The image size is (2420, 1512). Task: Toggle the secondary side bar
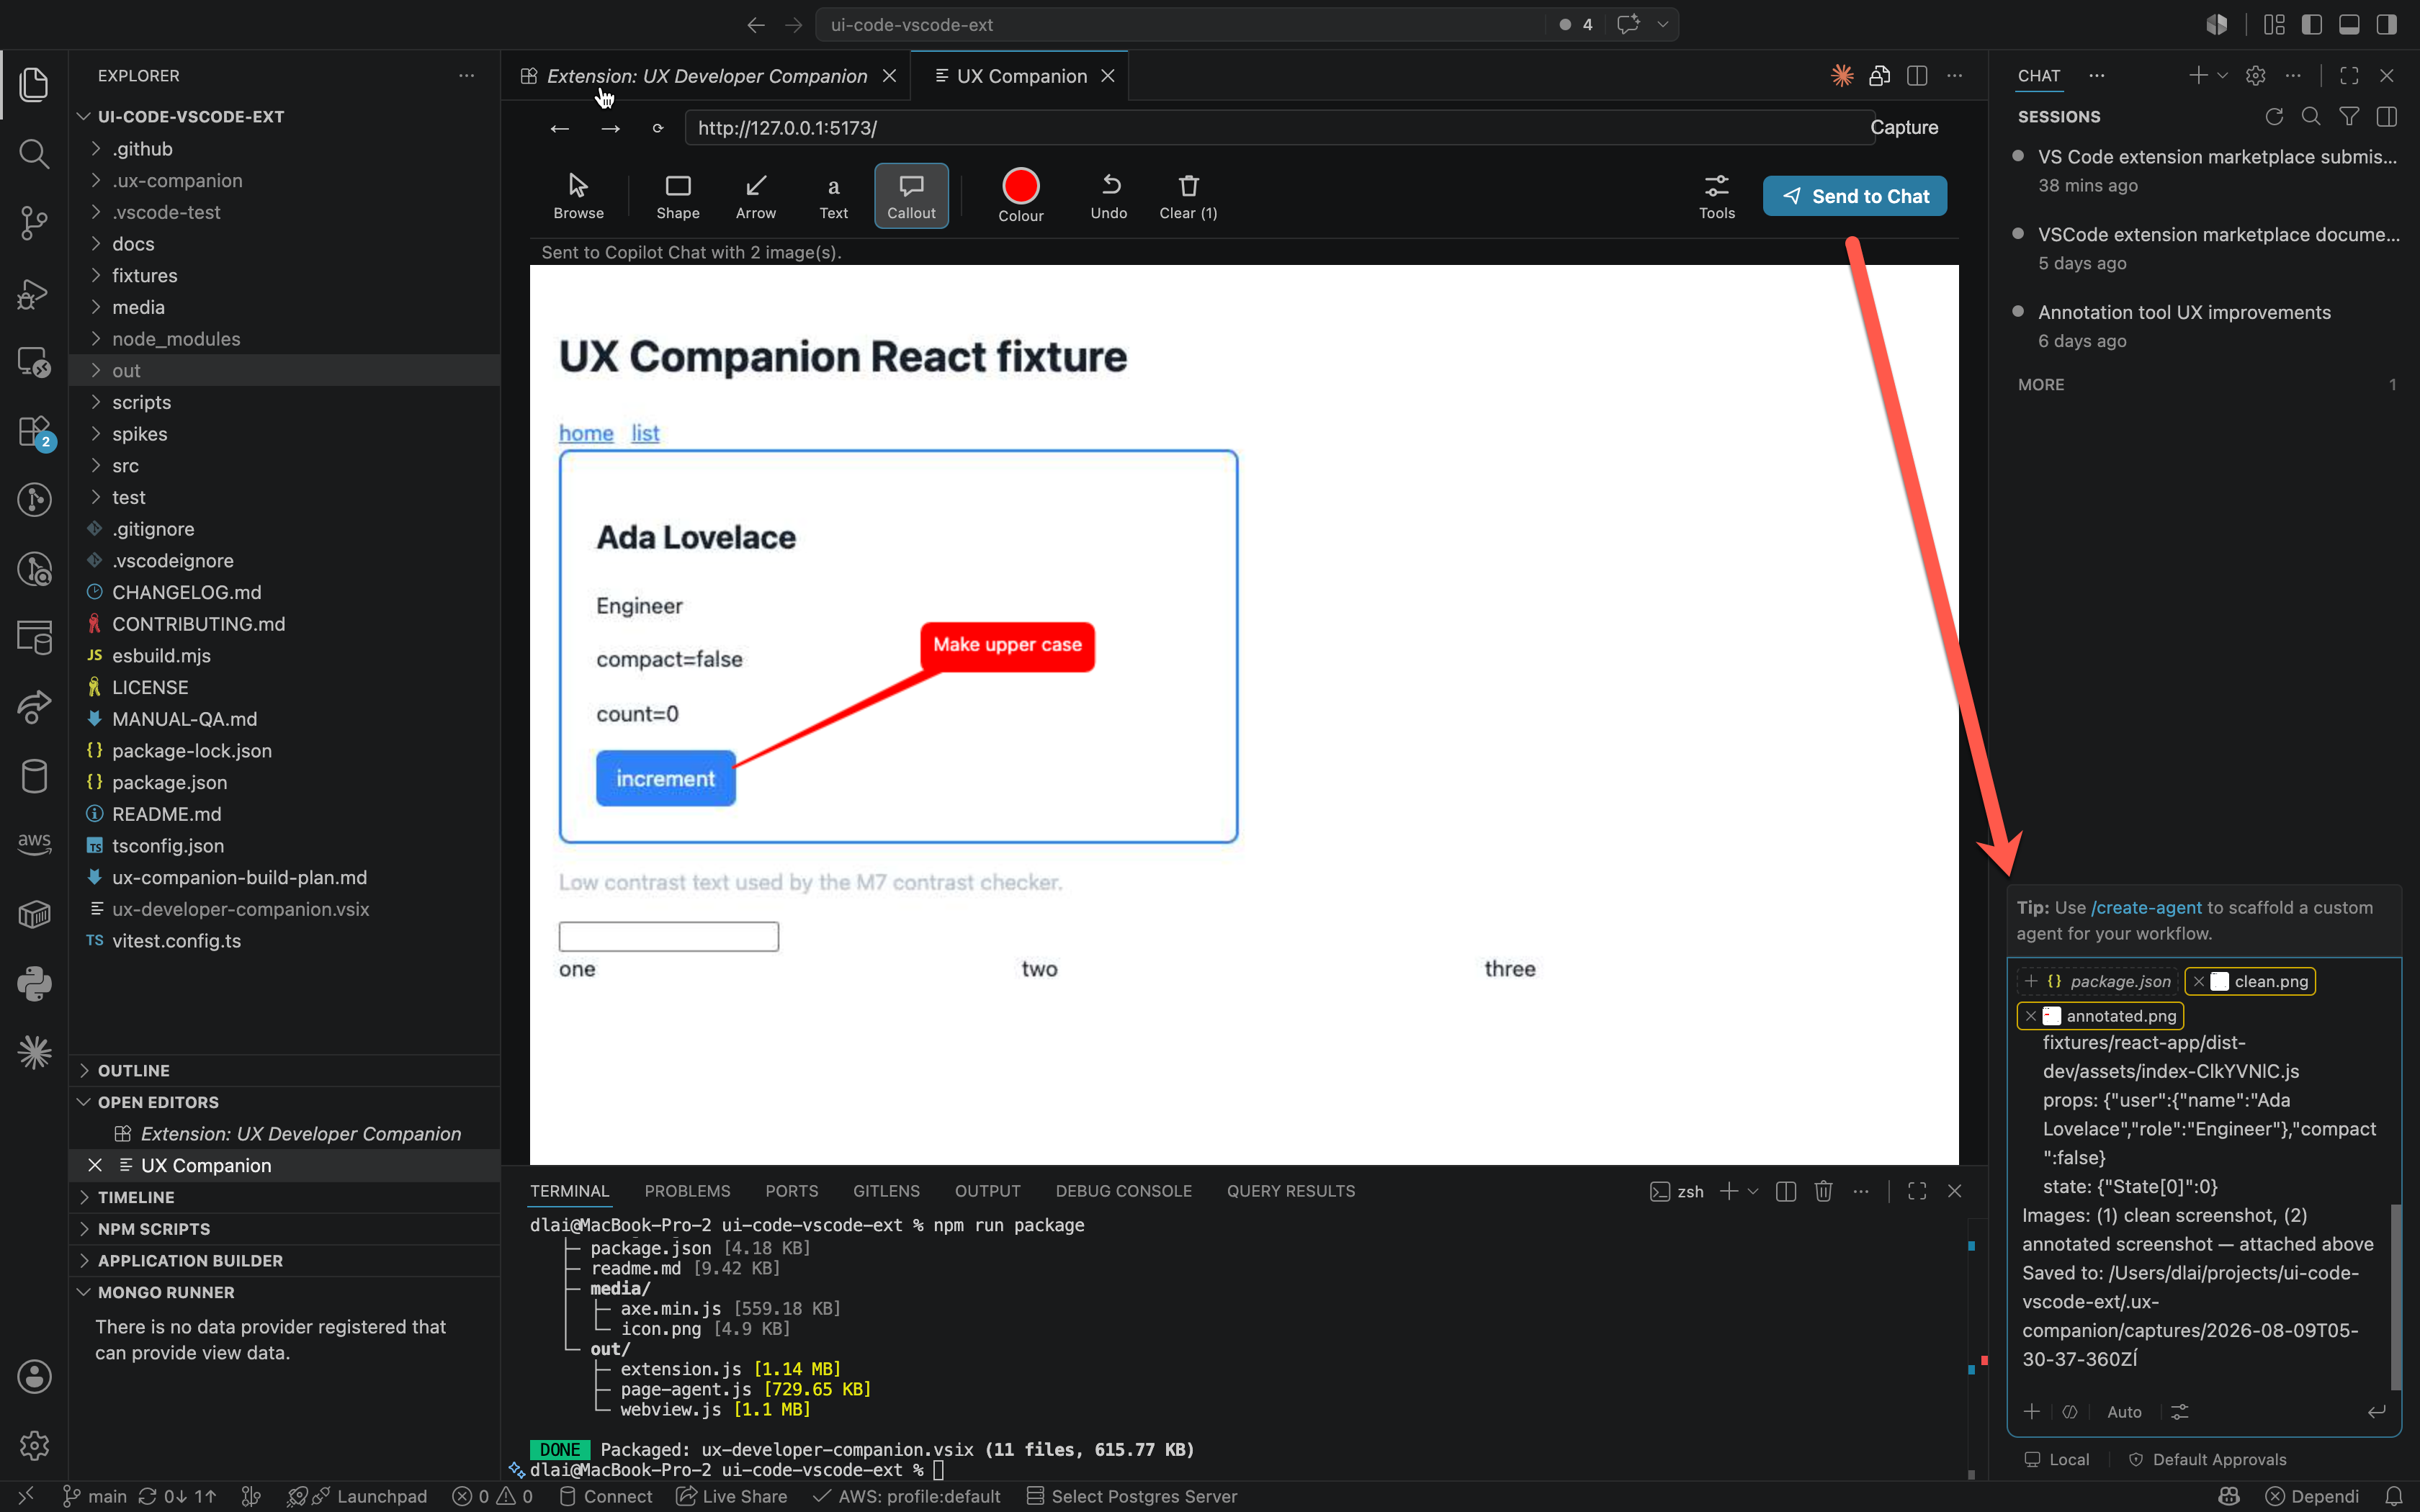coord(2387,25)
